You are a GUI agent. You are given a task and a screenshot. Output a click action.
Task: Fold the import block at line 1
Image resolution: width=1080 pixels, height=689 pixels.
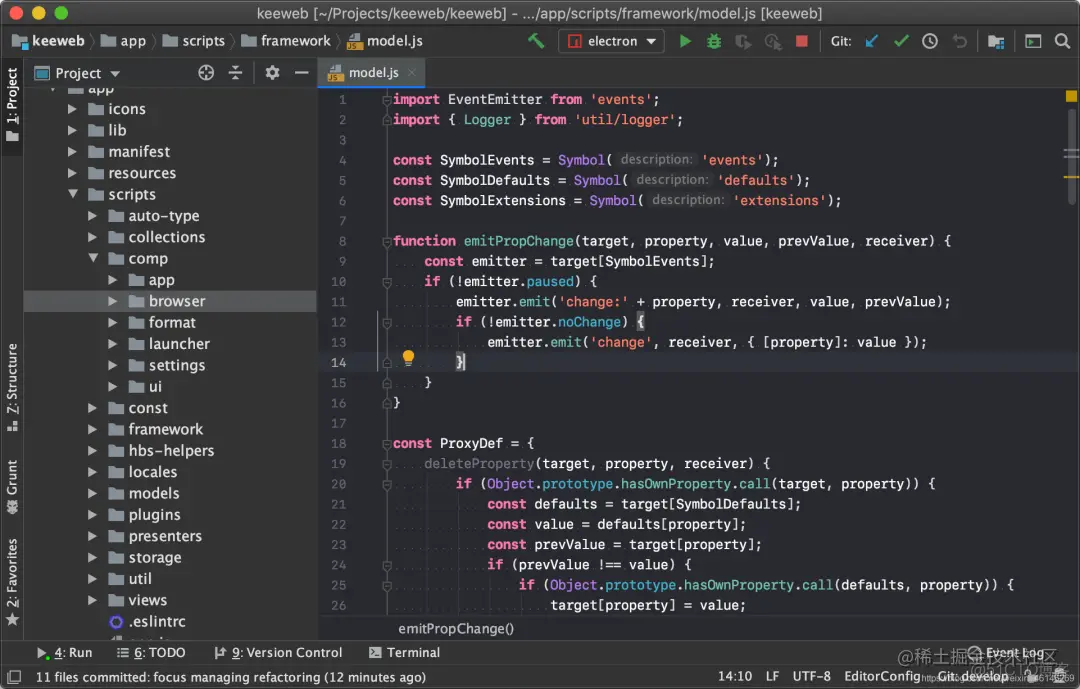387,100
